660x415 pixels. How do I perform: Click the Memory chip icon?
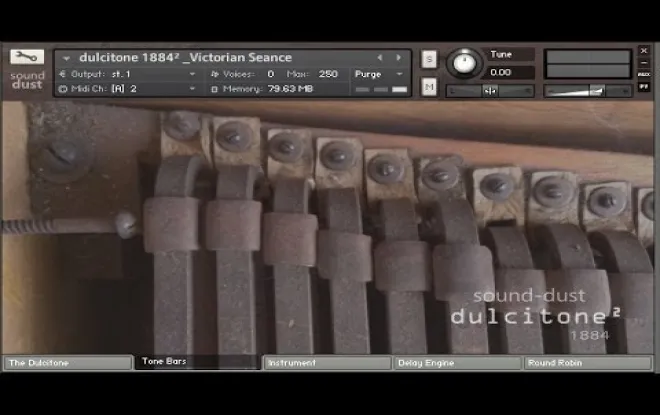[x=214, y=89]
